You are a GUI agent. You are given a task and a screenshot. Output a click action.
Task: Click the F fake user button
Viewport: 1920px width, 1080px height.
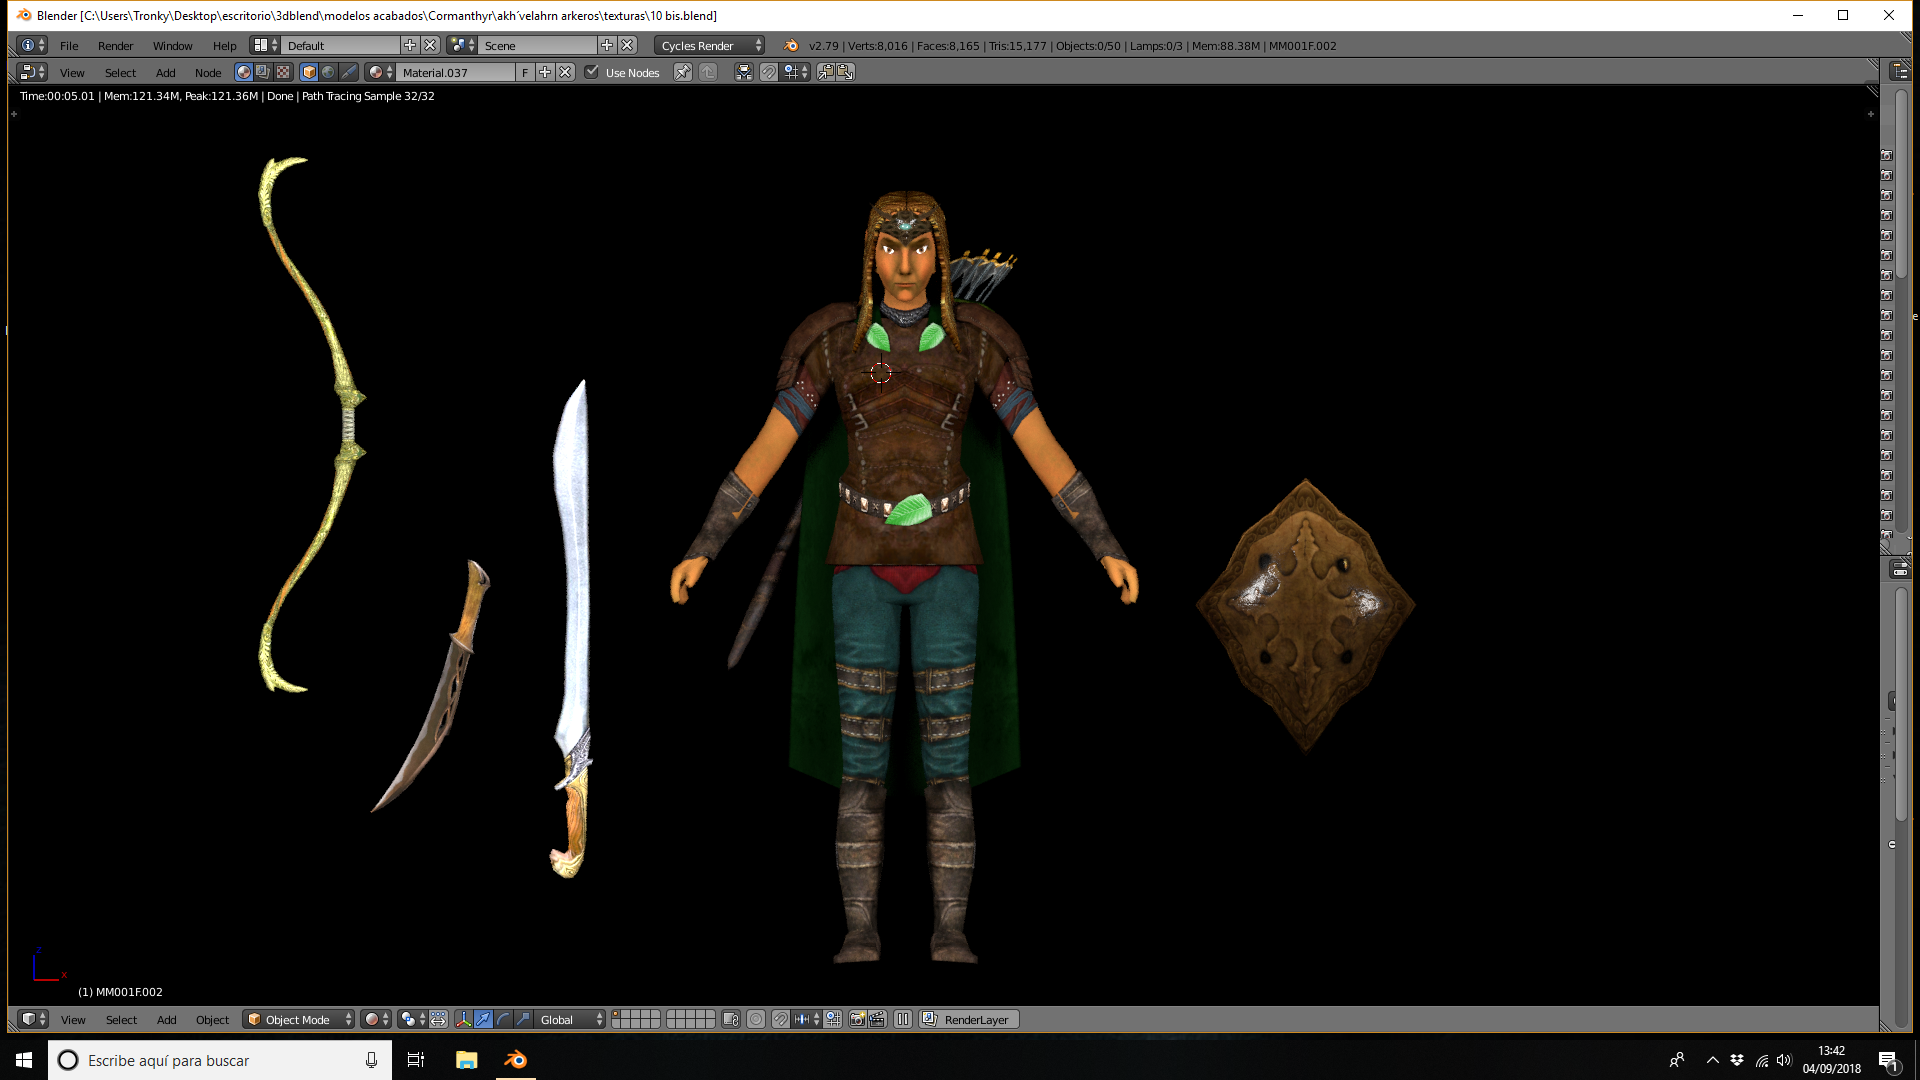(x=525, y=72)
